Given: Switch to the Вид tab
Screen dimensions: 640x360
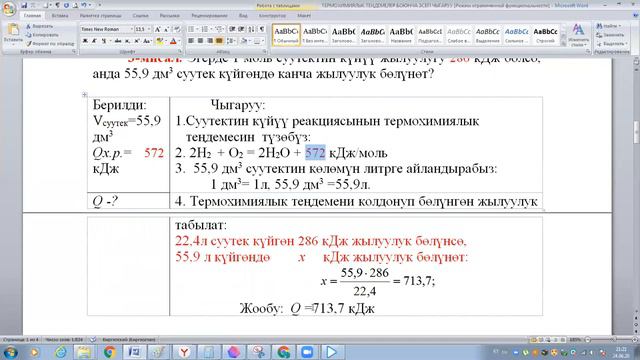Looking at the screenshot, I should click(x=243, y=16).
